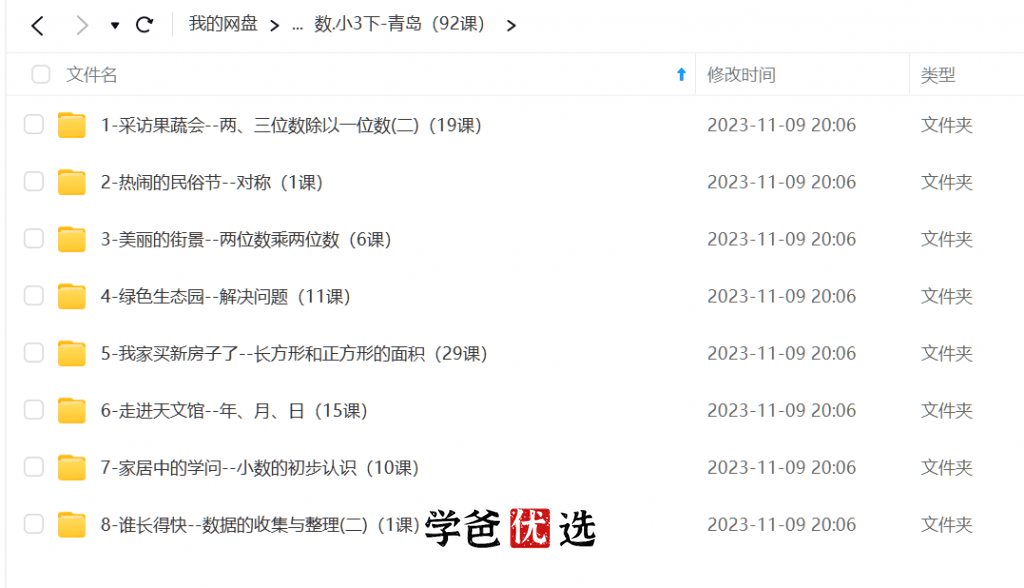Open breadcrumb folder 数.小3下-青岛 (92课)
The image size is (1024, 588).
(x=399, y=24)
